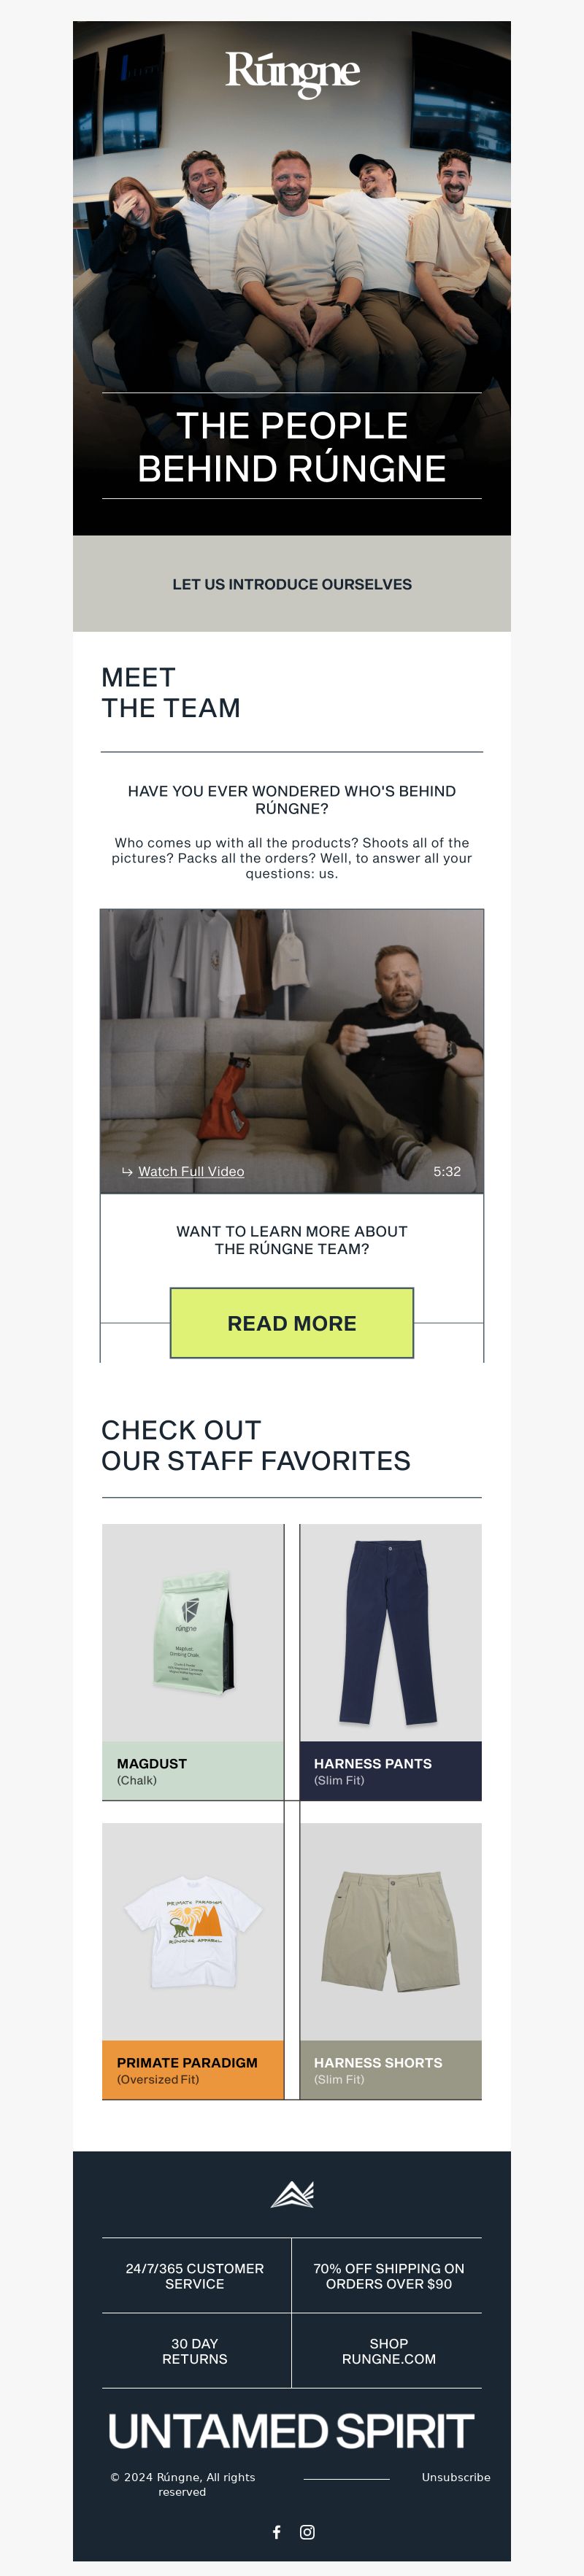Open the Harness Shorts product image

pos(391,1931)
